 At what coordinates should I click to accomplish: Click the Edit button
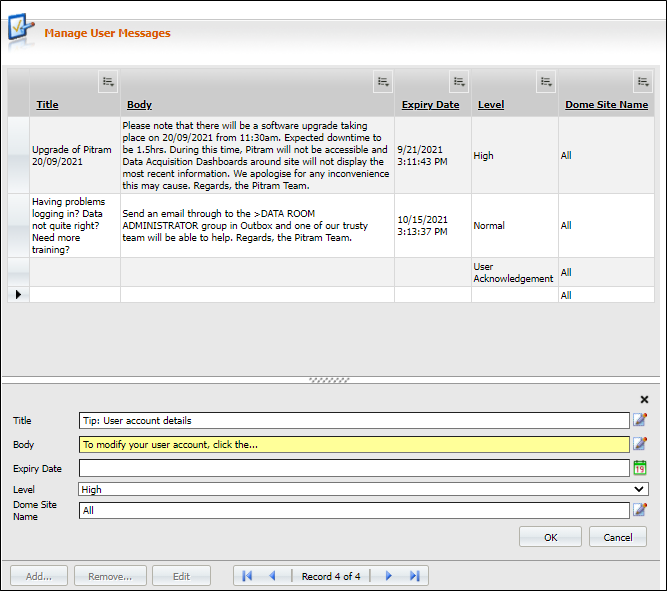pos(181,576)
